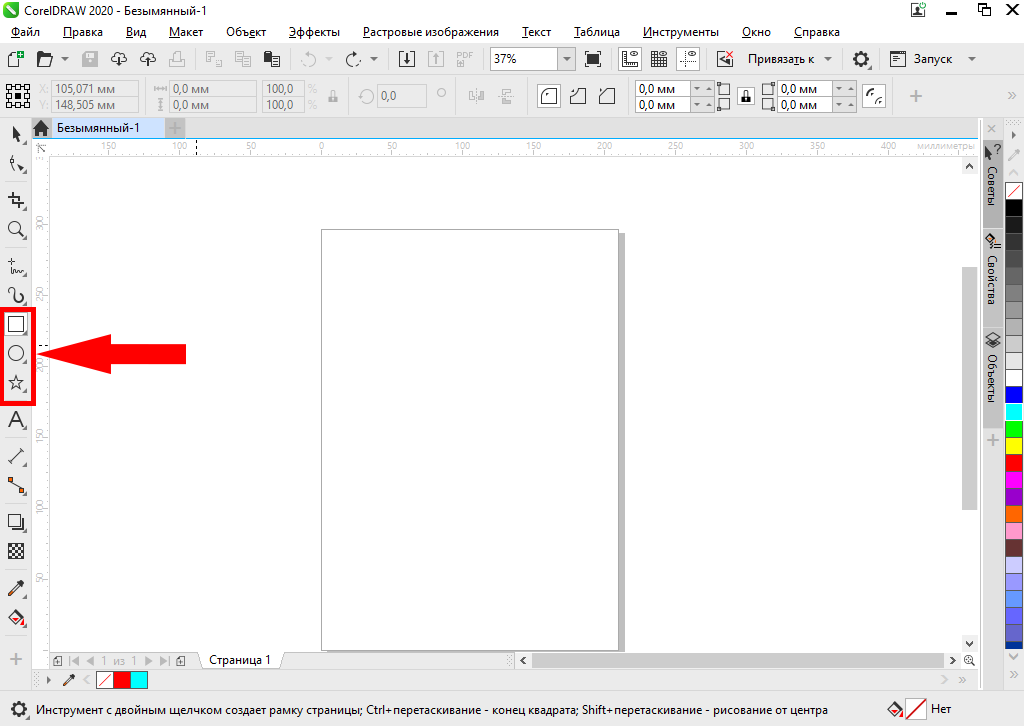Viewport: 1024px width, 726px height.
Task: Open the zoom level dropdown
Action: coord(567,59)
